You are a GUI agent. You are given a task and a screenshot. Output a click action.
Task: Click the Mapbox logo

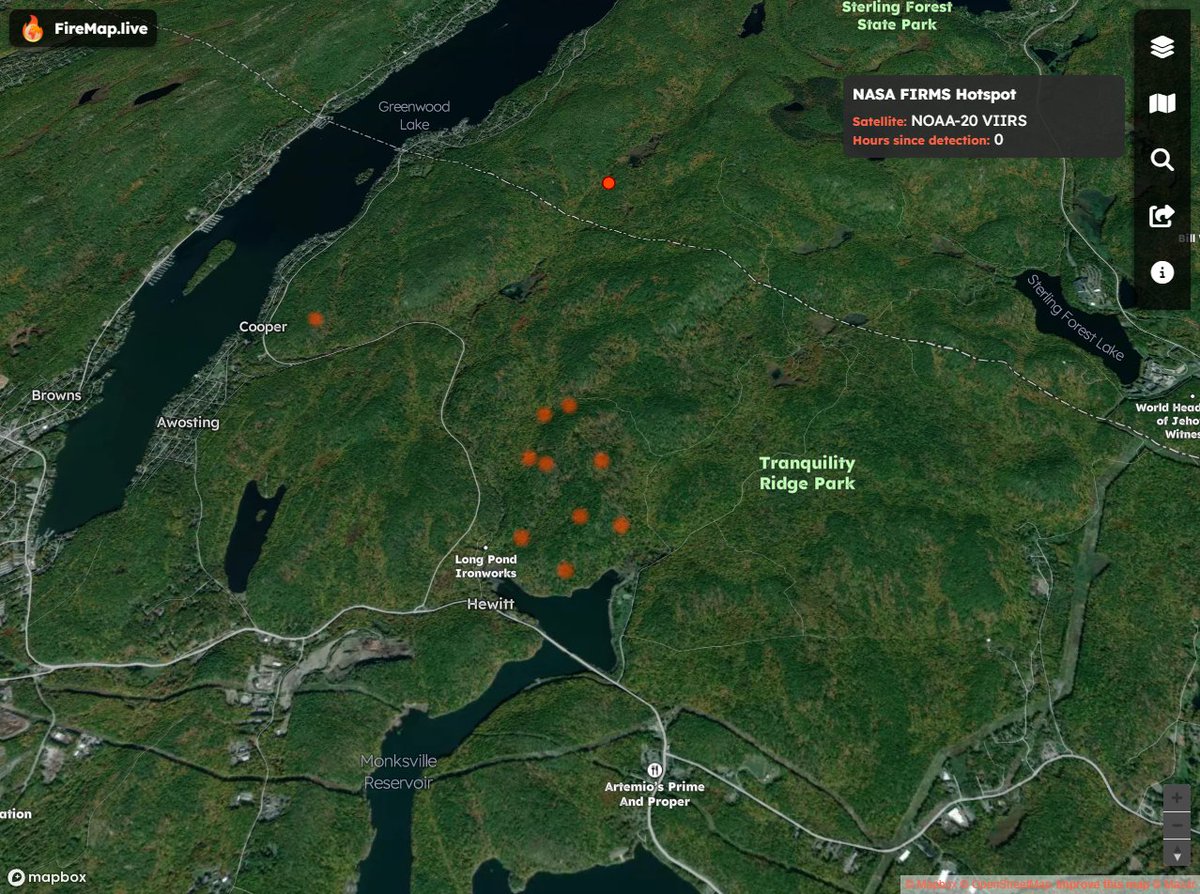pyautogui.click(x=46, y=876)
